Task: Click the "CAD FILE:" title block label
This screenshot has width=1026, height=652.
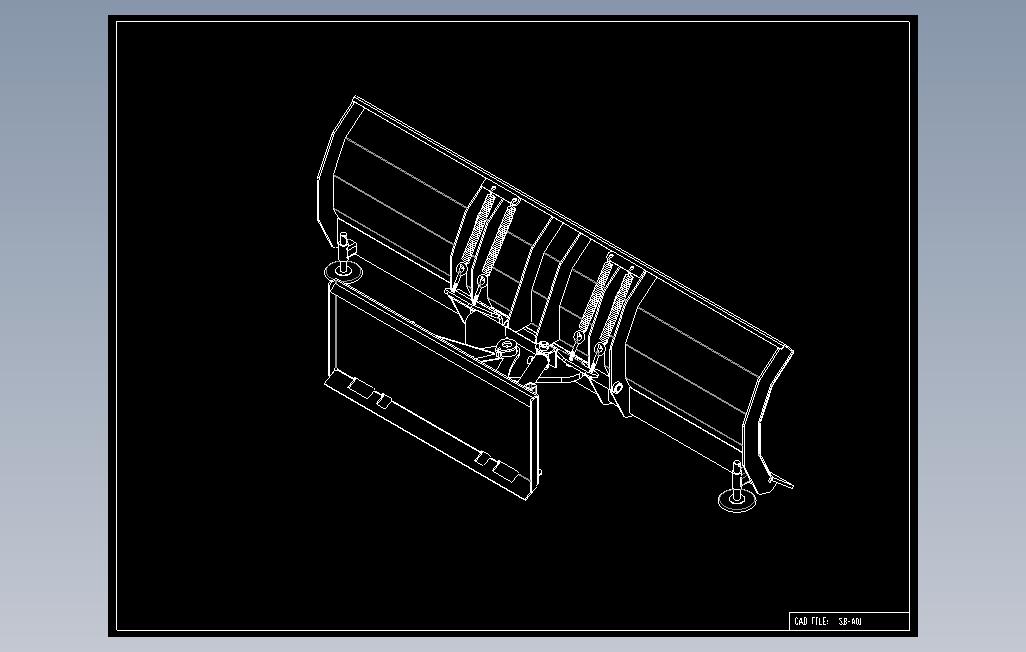Action: click(x=811, y=621)
